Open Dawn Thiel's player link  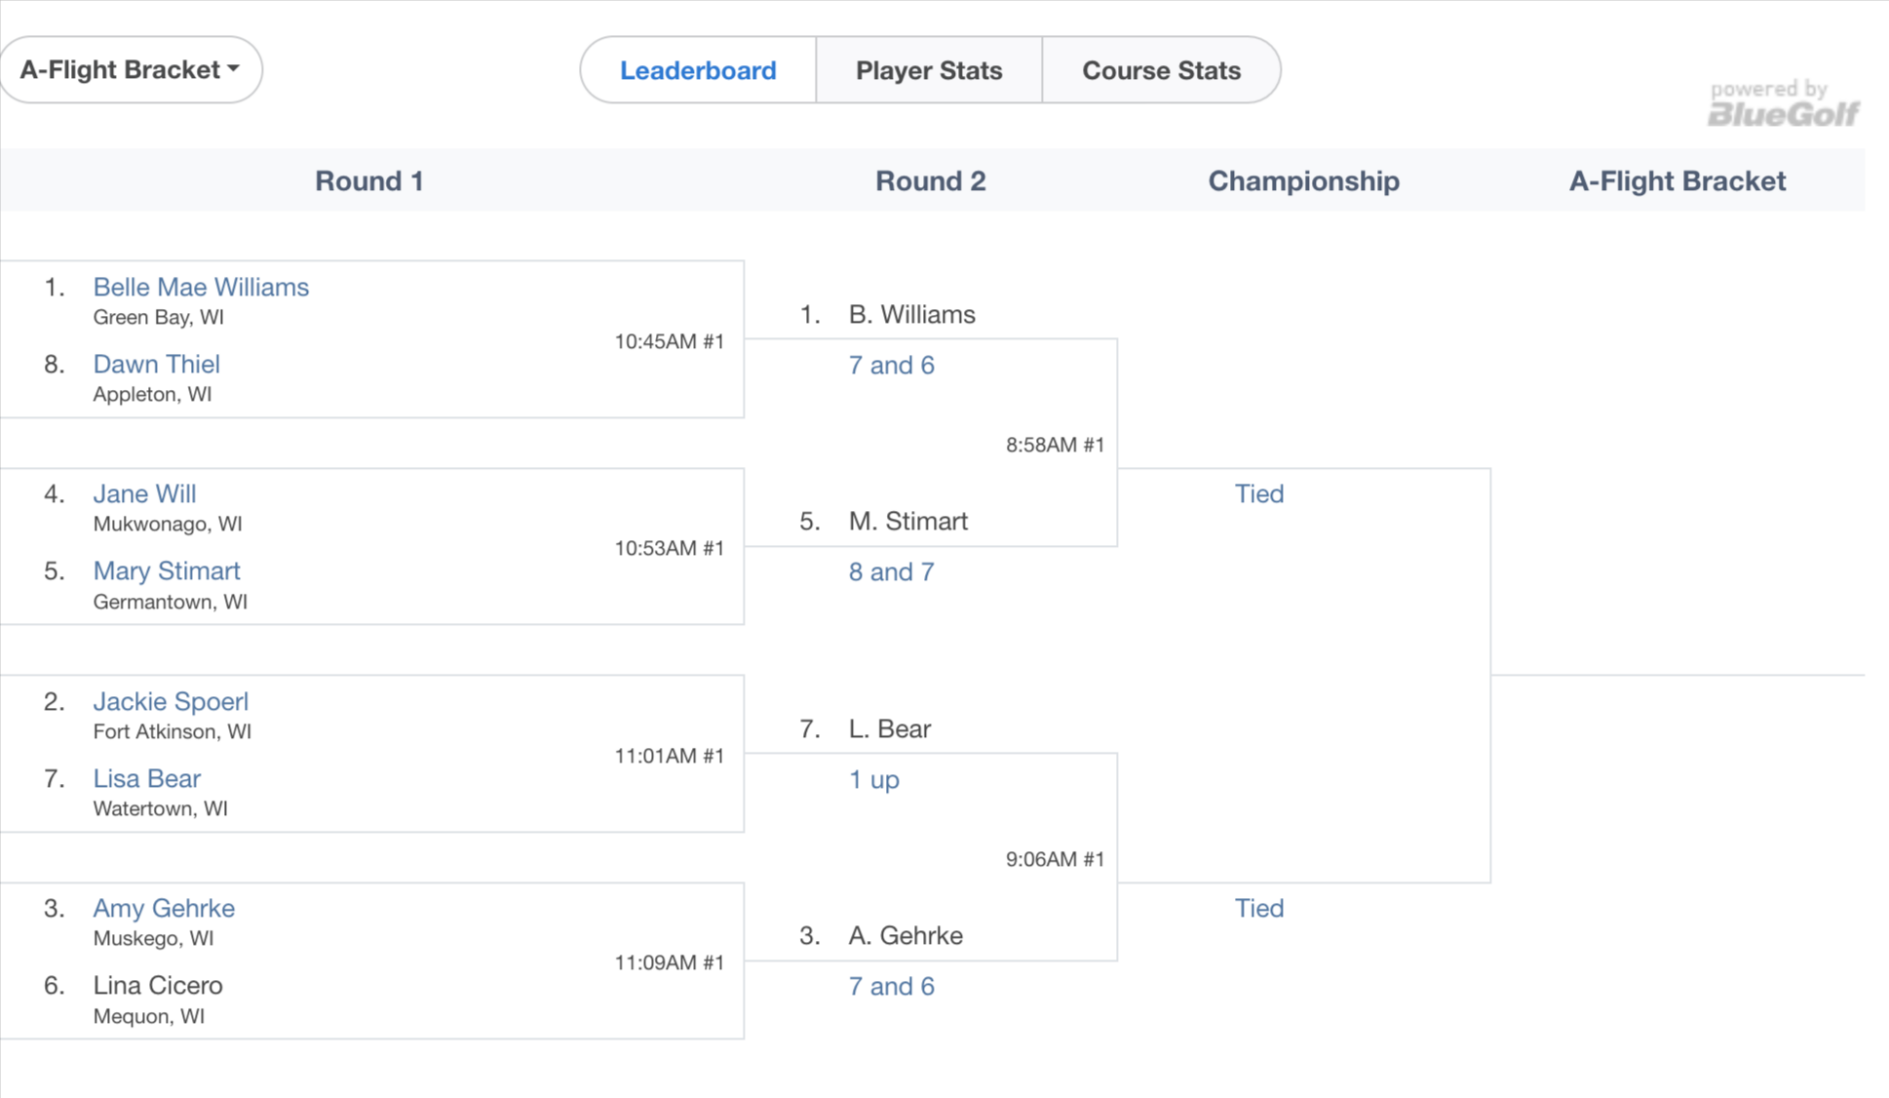(156, 364)
